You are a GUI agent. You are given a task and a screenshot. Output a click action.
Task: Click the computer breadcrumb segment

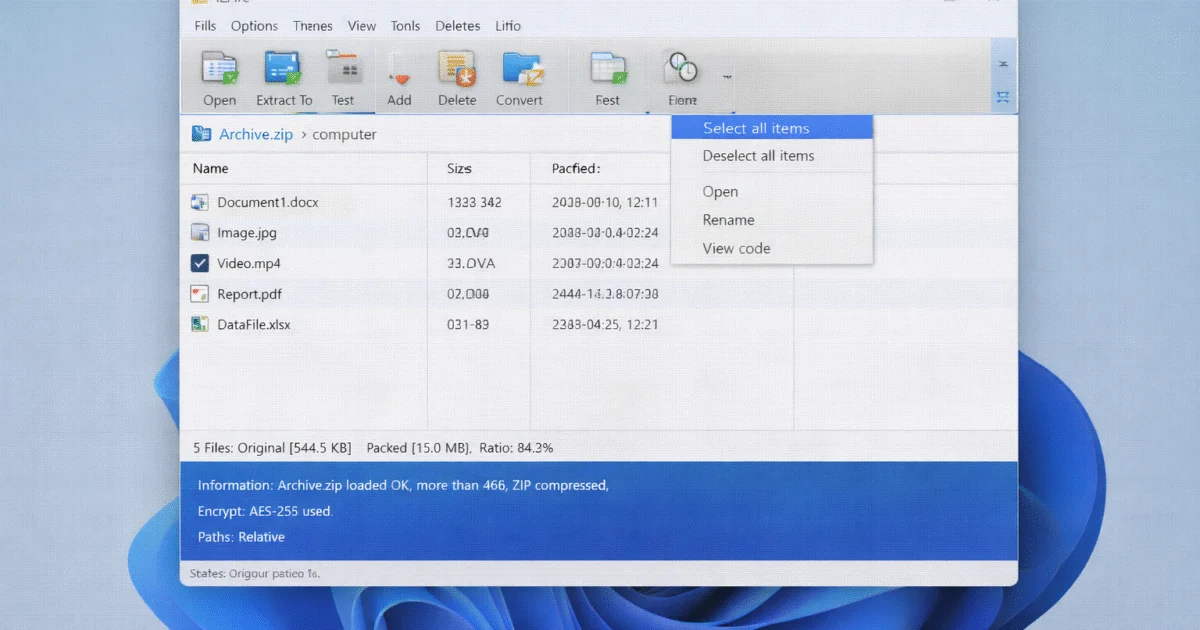[x=345, y=134]
